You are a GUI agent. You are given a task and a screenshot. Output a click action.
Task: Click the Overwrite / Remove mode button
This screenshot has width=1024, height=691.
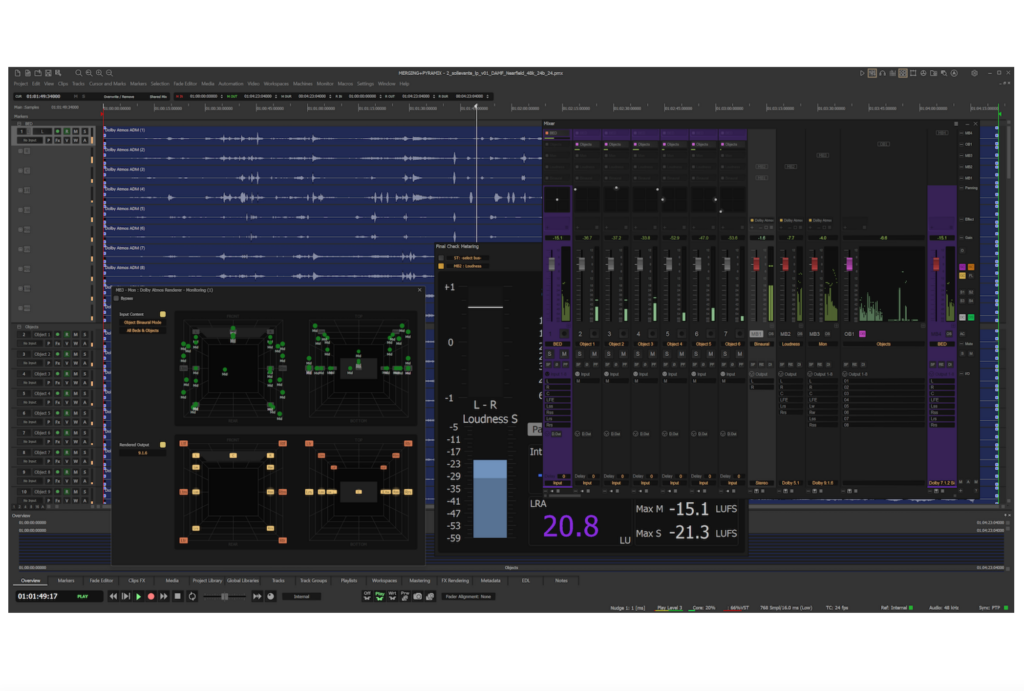117,96
